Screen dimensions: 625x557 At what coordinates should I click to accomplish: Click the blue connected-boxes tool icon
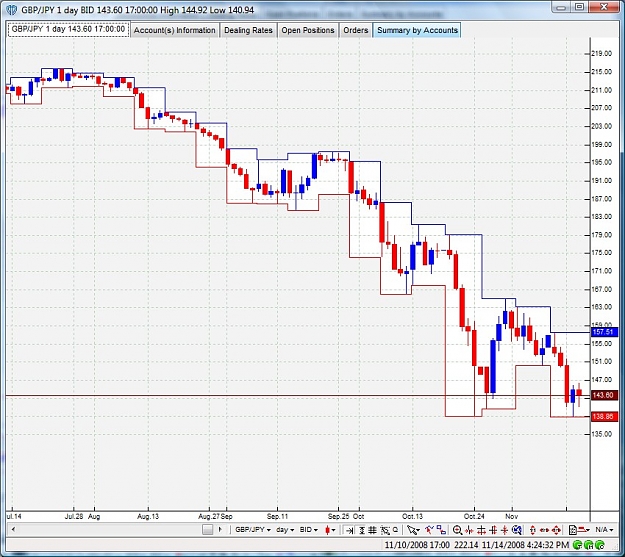click(x=441, y=529)
